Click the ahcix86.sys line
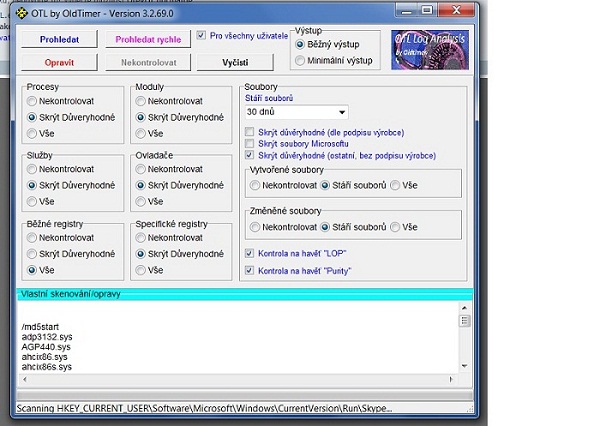 tap(44, 357)
